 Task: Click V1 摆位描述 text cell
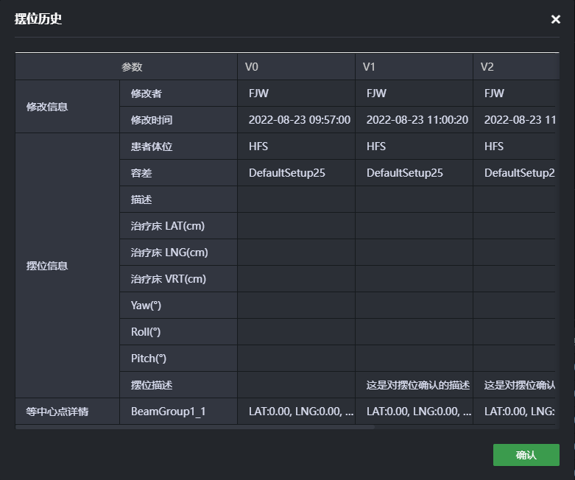414,385
